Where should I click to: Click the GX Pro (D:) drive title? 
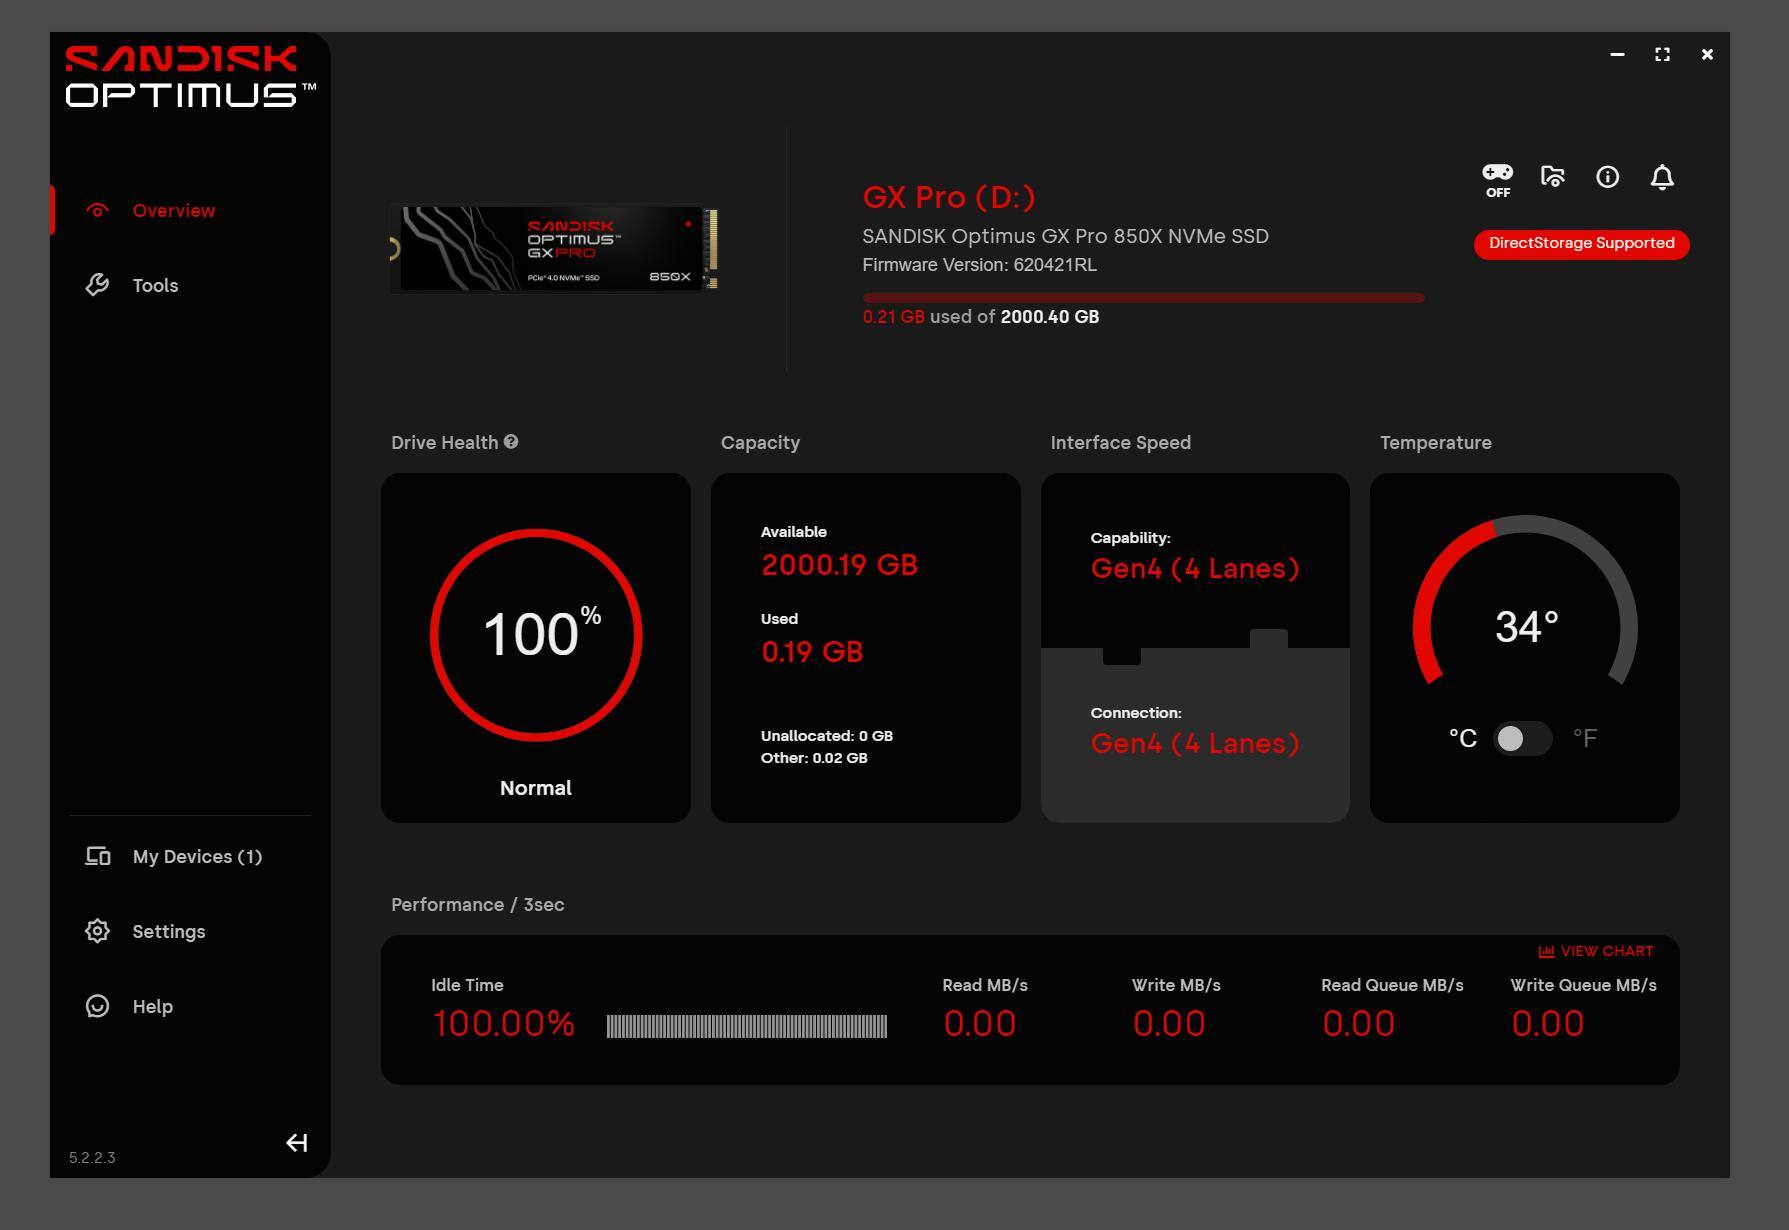tap(949, 197)
